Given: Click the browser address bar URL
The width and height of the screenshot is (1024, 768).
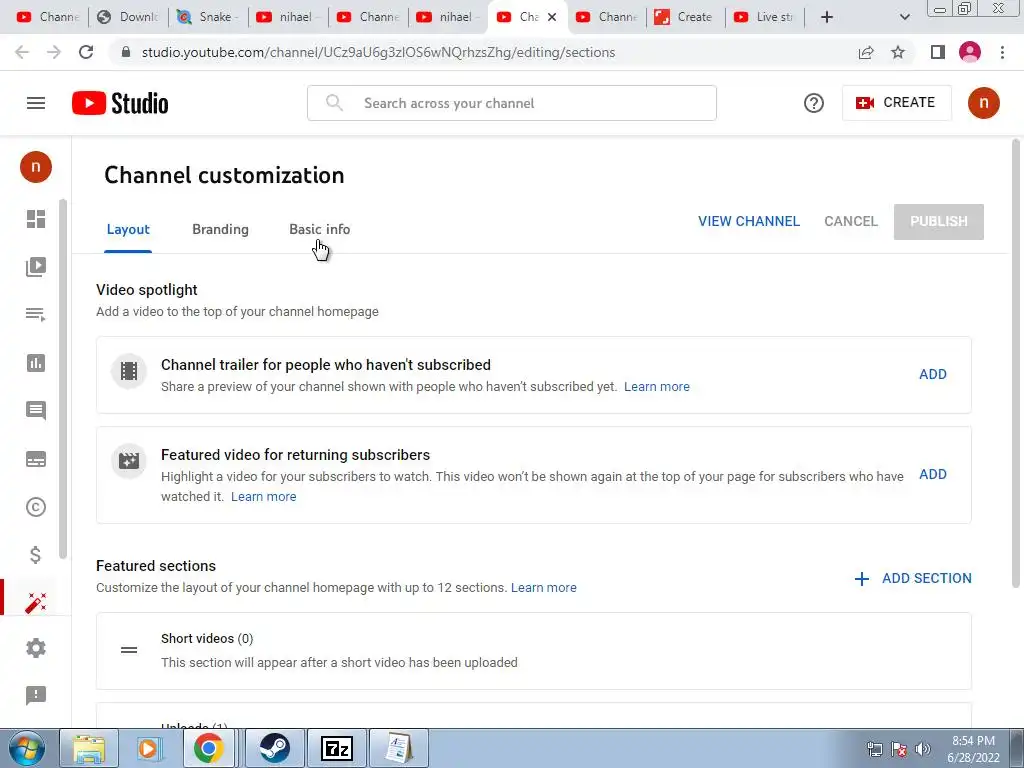Looking at the screenshot, I should (378, 52).
